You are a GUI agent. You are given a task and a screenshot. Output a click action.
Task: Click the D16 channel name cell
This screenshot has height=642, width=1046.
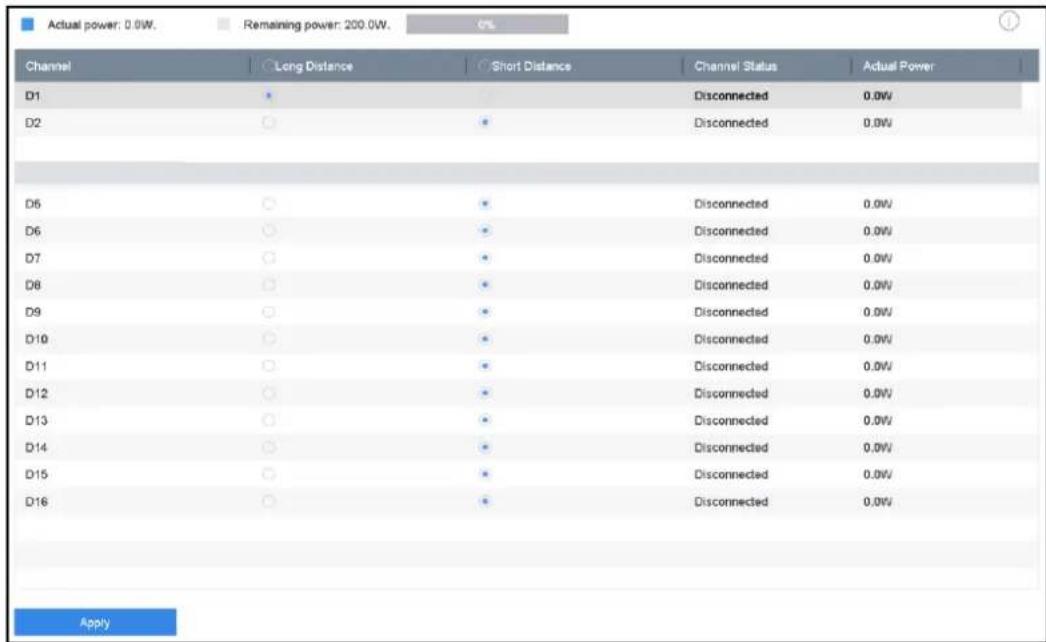pyautogui.click(x=36, y=501)
